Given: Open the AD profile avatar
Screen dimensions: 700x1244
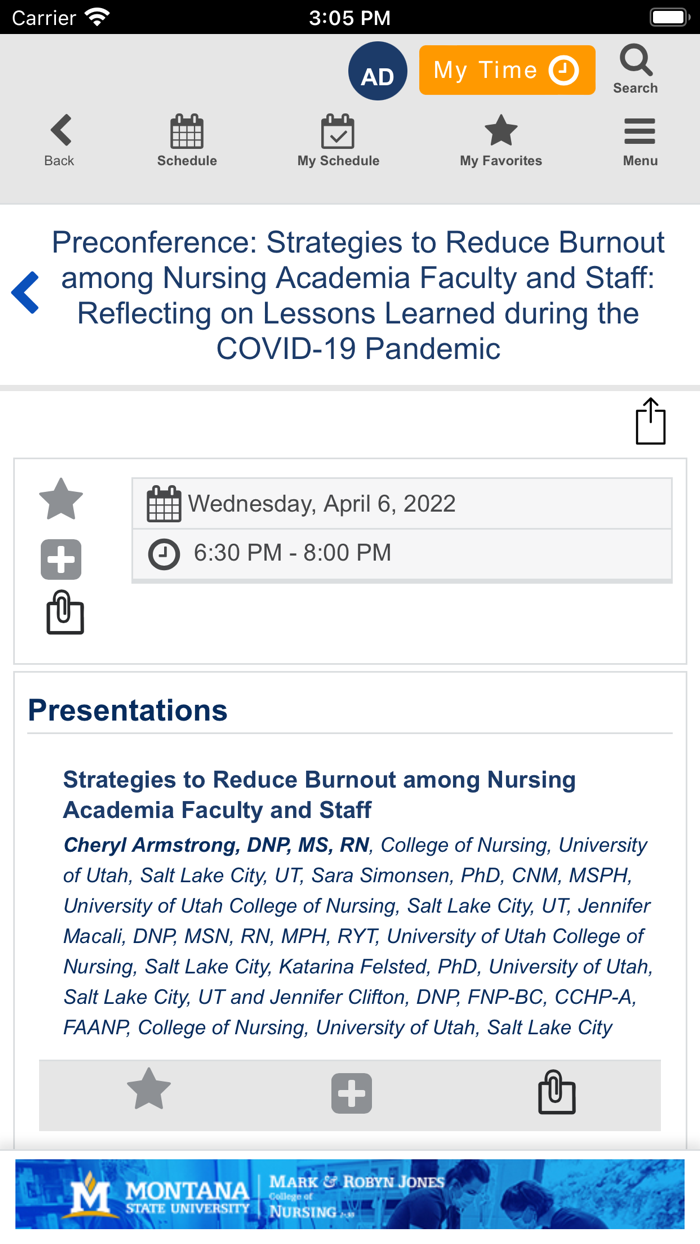Looking at the screenshot, I should click(x=377, y=72).
